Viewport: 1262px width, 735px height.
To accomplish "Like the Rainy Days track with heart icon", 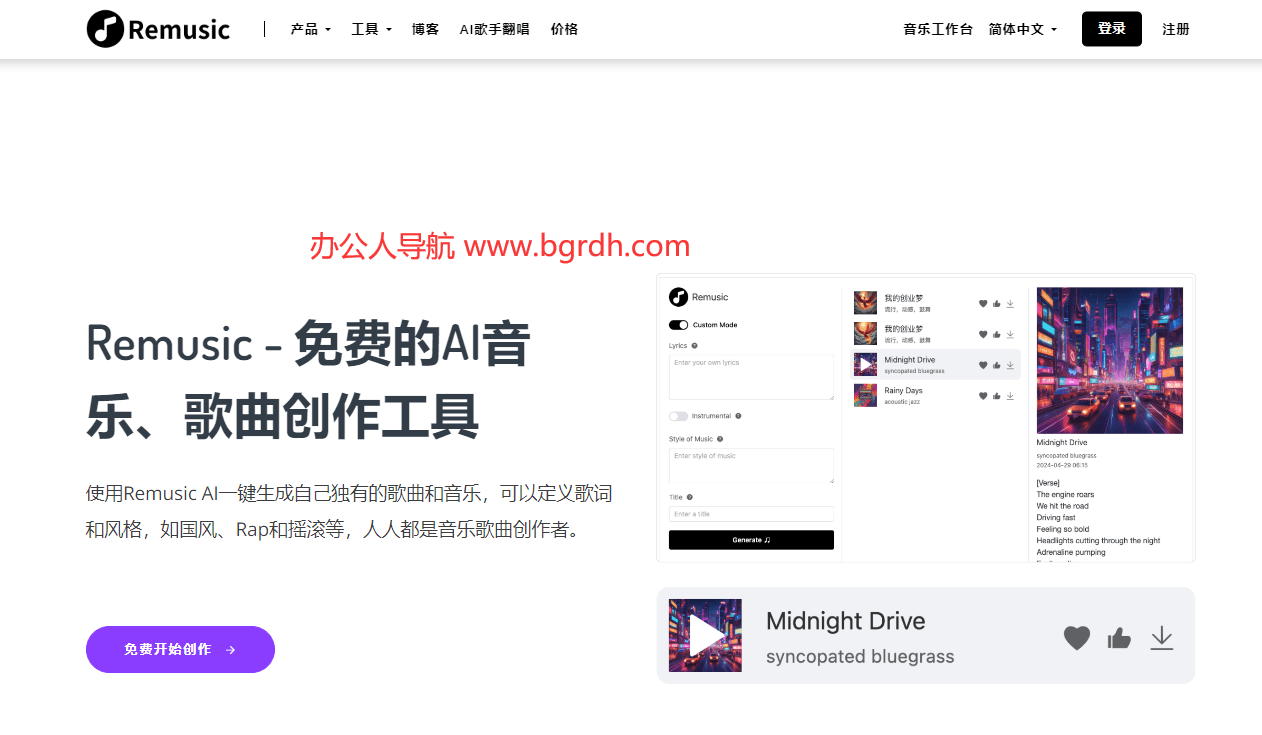I will 983,396.
